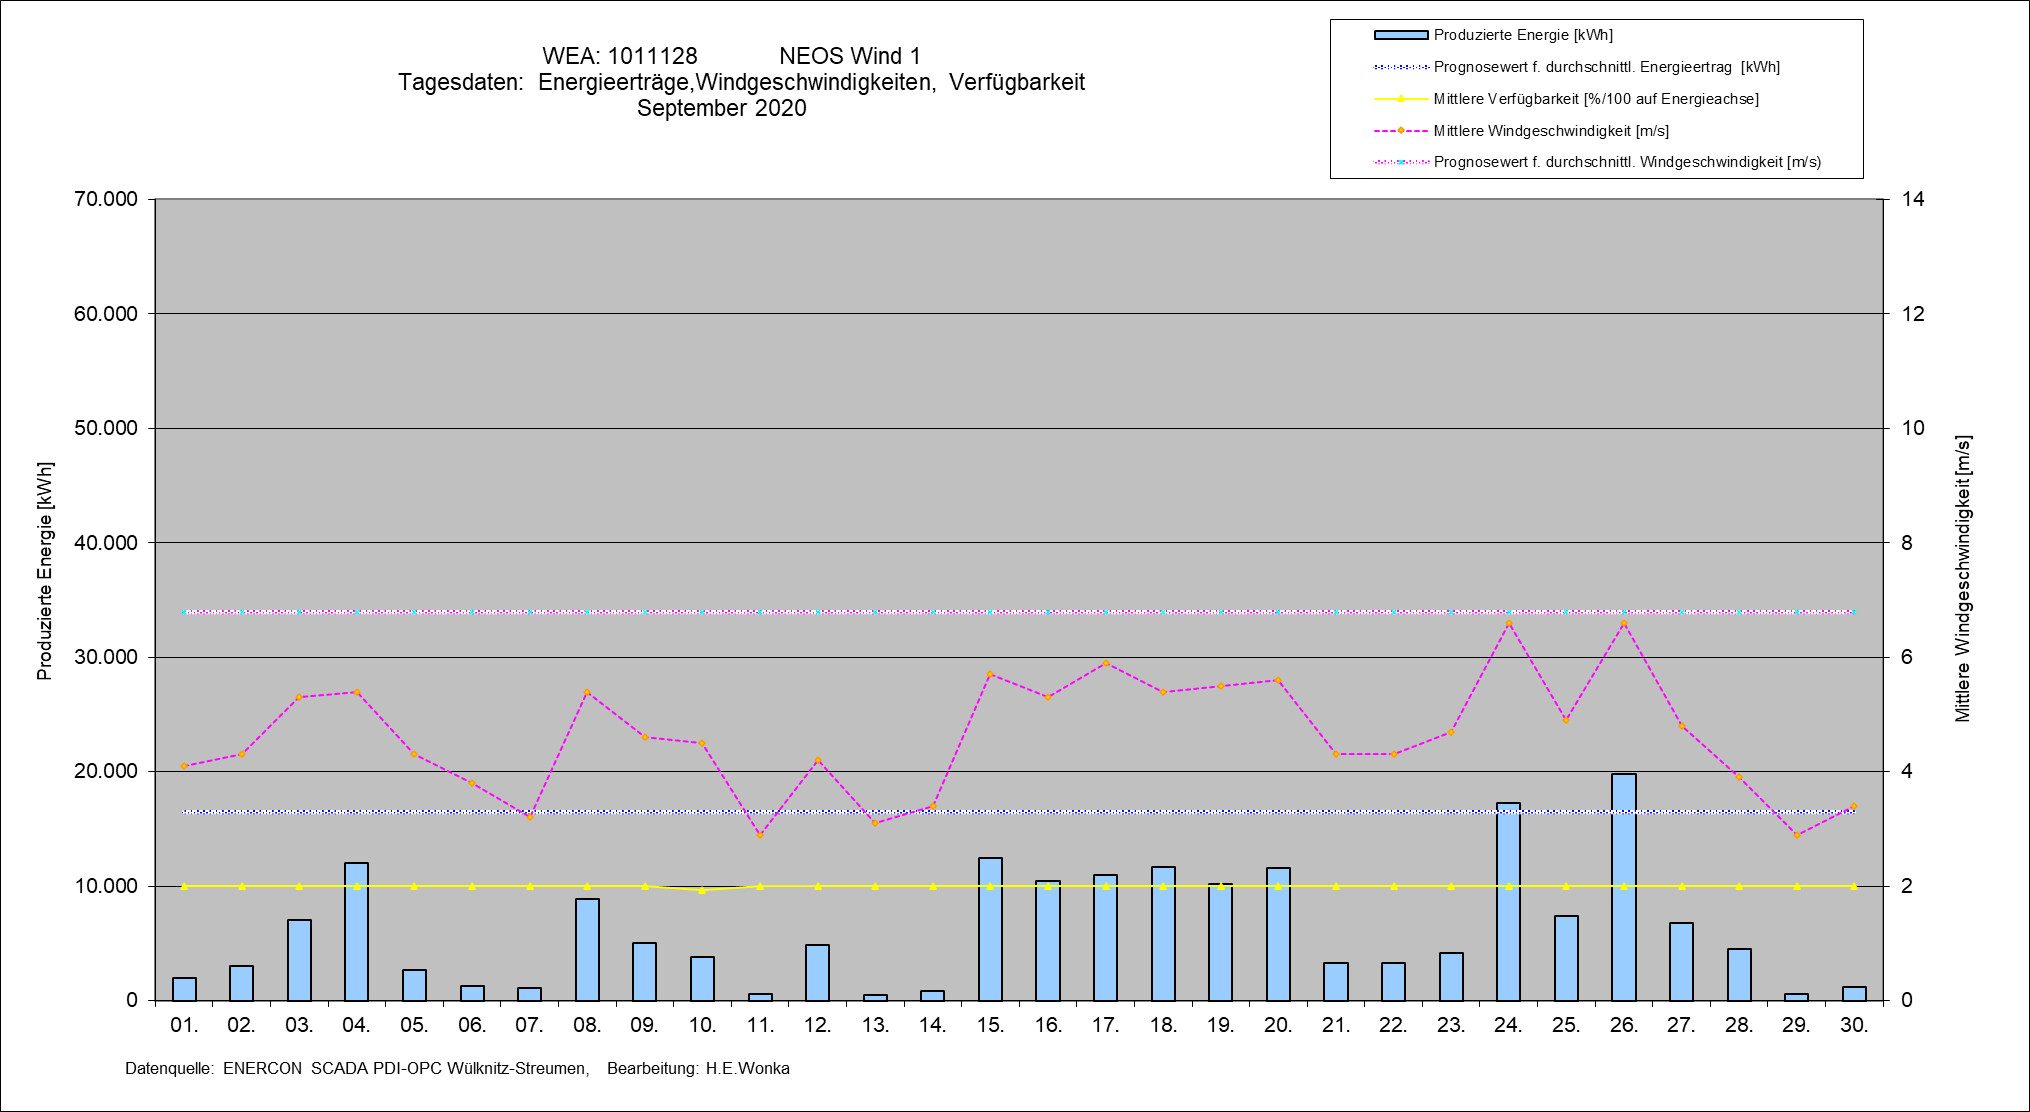Click the 'Produzierte Energie [kWh]' legend swatch
This screenshot has width=2030, height=1112.
tap(1400, 35)
